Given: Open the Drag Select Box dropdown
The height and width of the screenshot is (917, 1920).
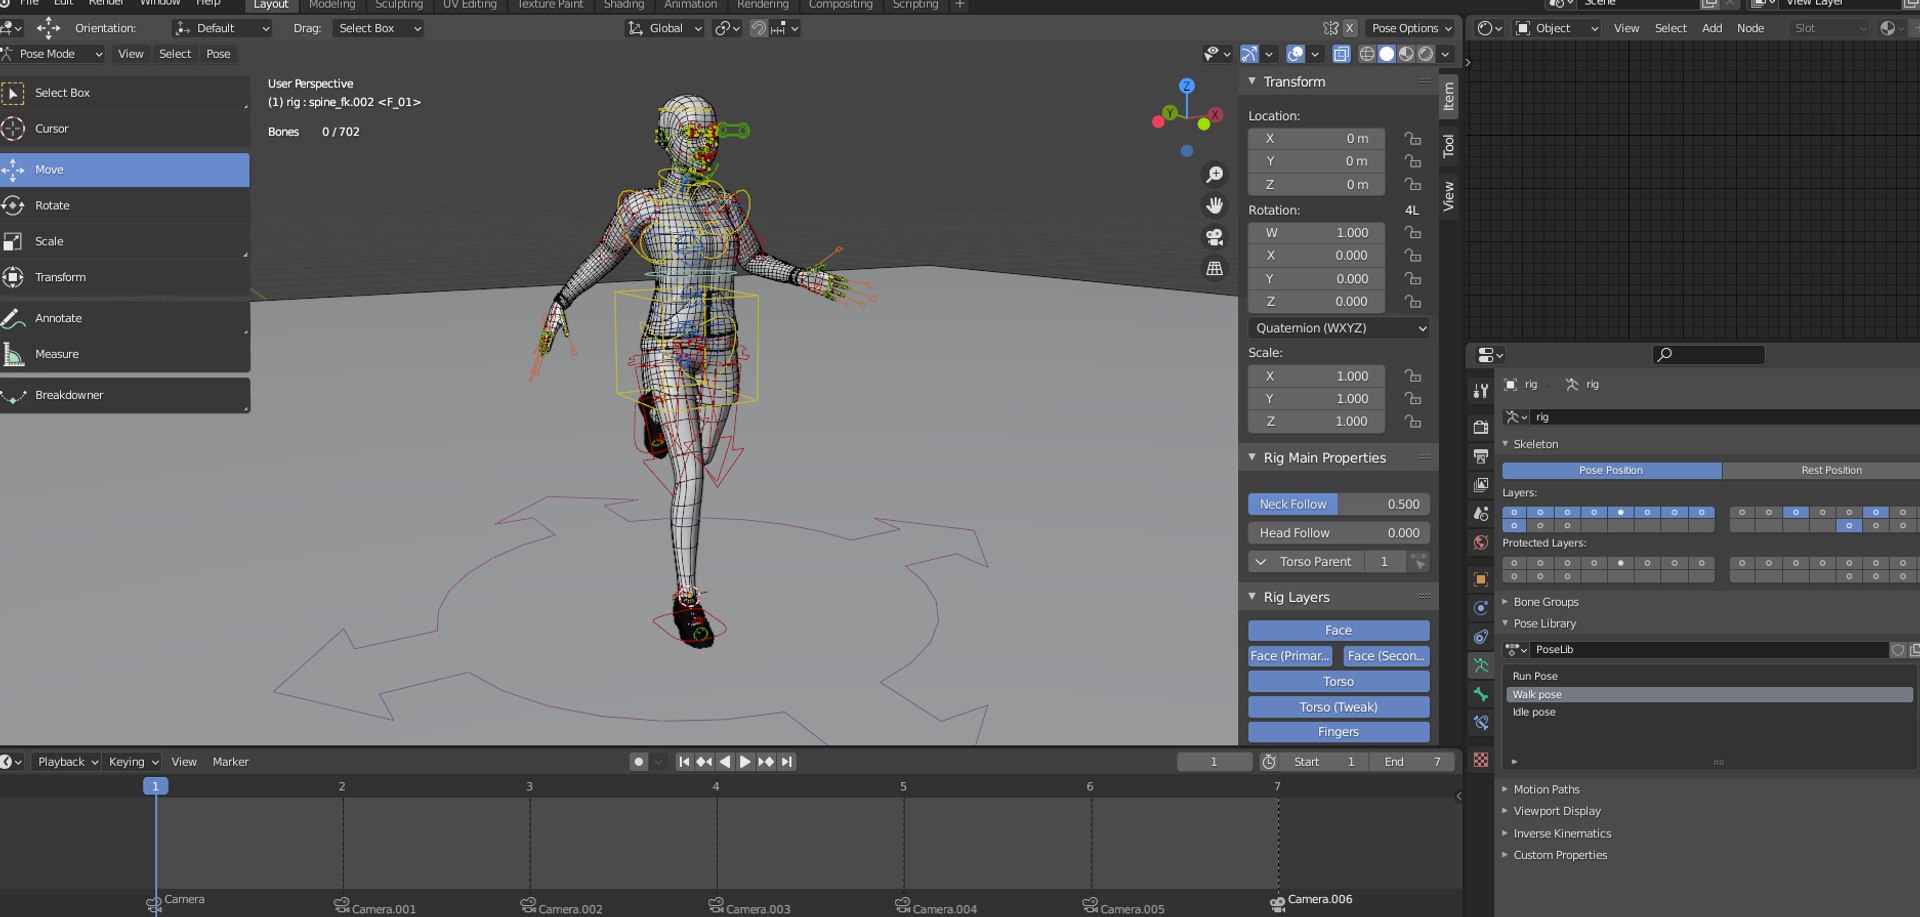Looking at the screenshot, I should pos(379,29).
